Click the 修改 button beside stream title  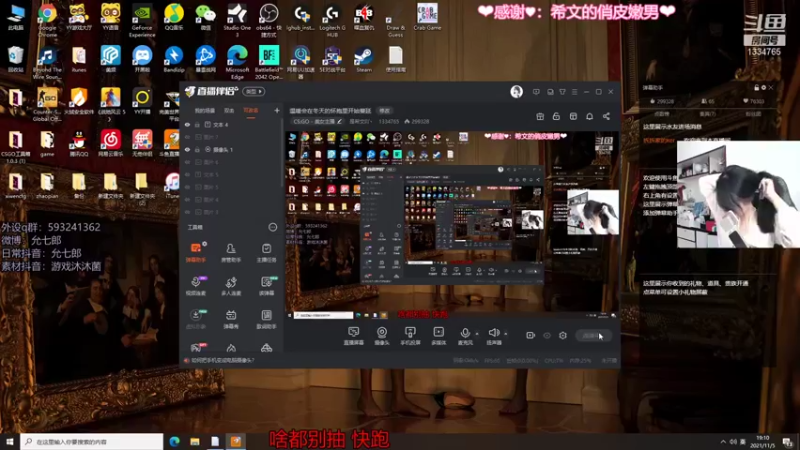(384, 111)
